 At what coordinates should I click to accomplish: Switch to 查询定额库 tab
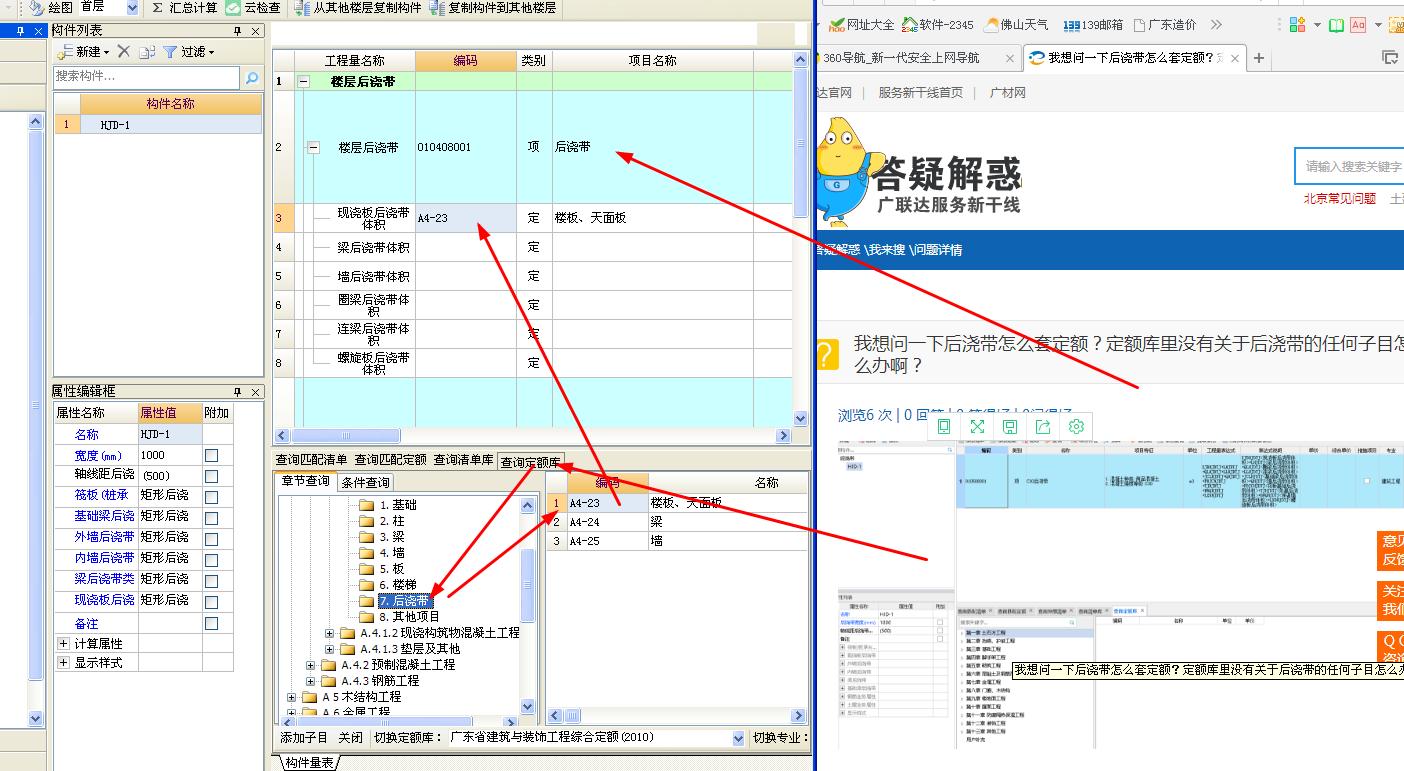(530, 462)
